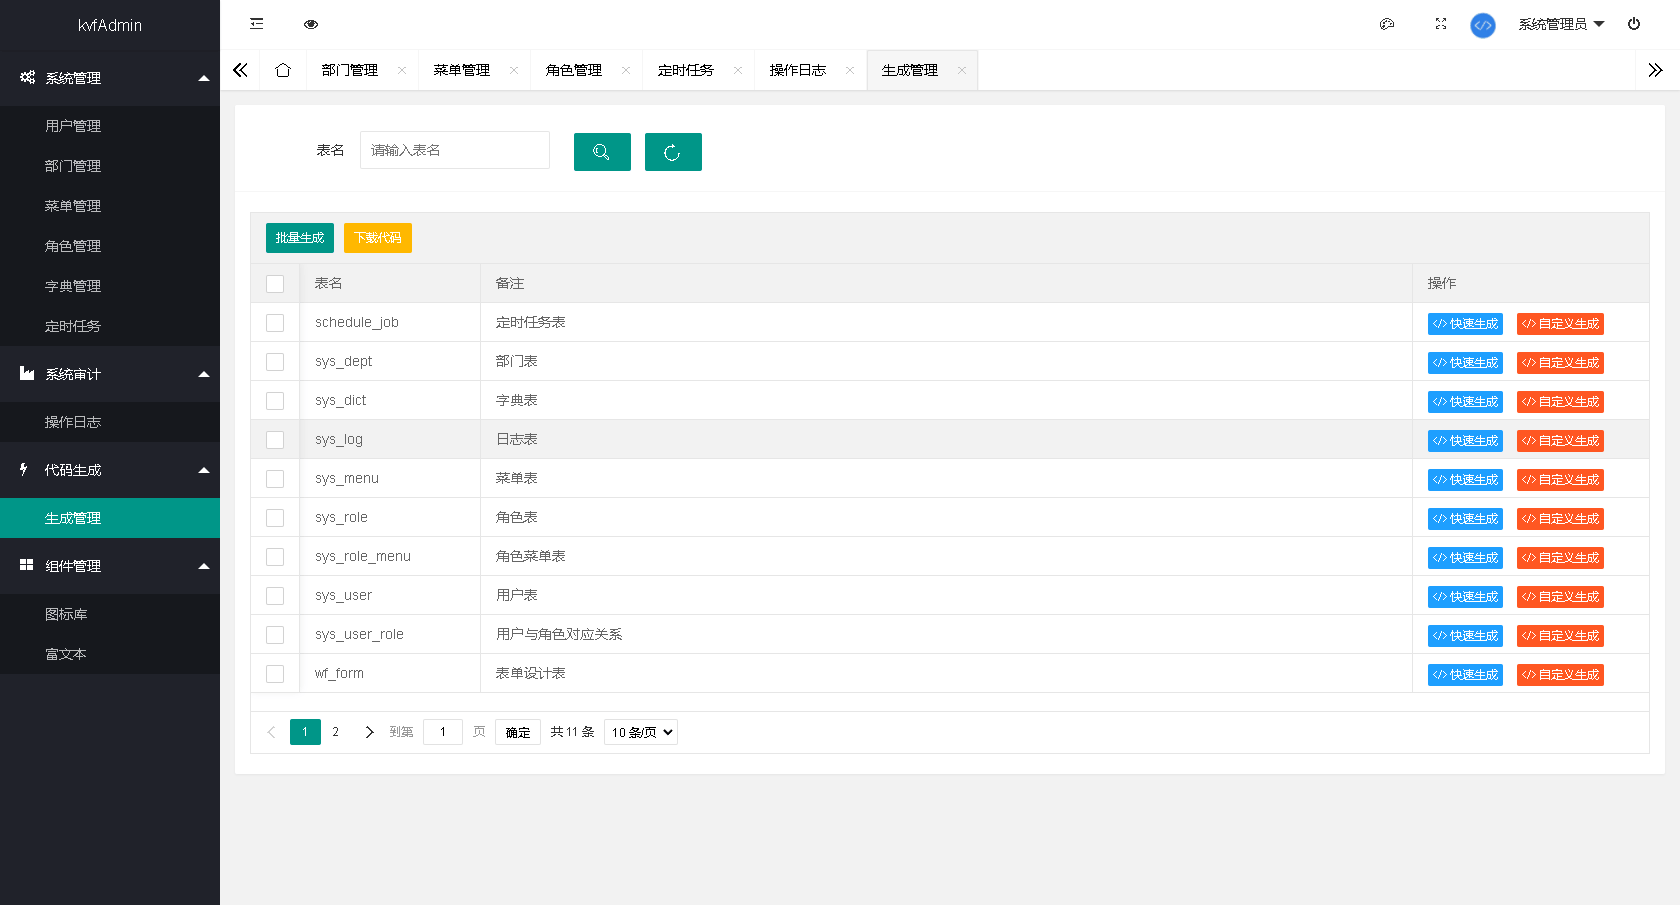
Task: Click the eye preview icon in header
Action: coord(311,23)
